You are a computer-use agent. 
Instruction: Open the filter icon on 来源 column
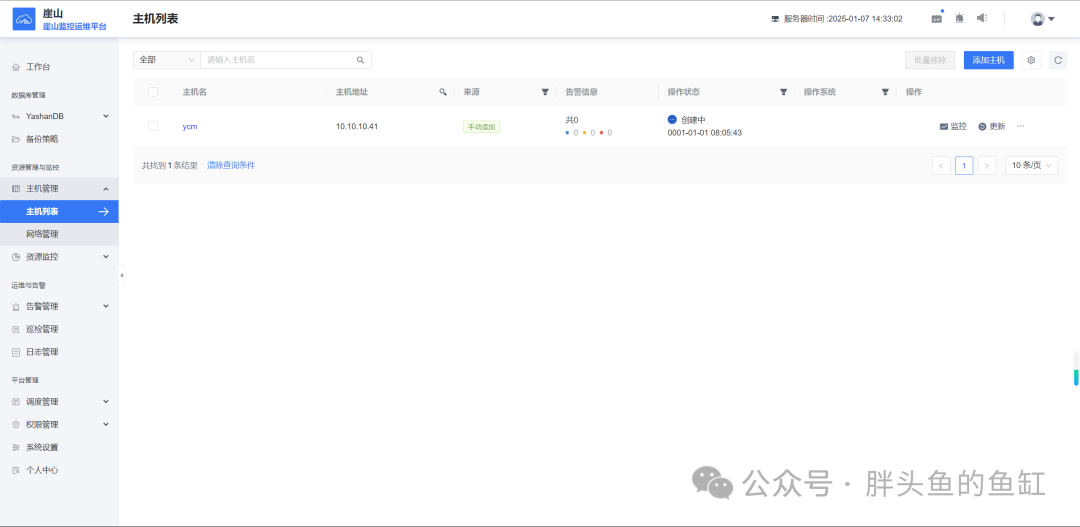point(545,92)
